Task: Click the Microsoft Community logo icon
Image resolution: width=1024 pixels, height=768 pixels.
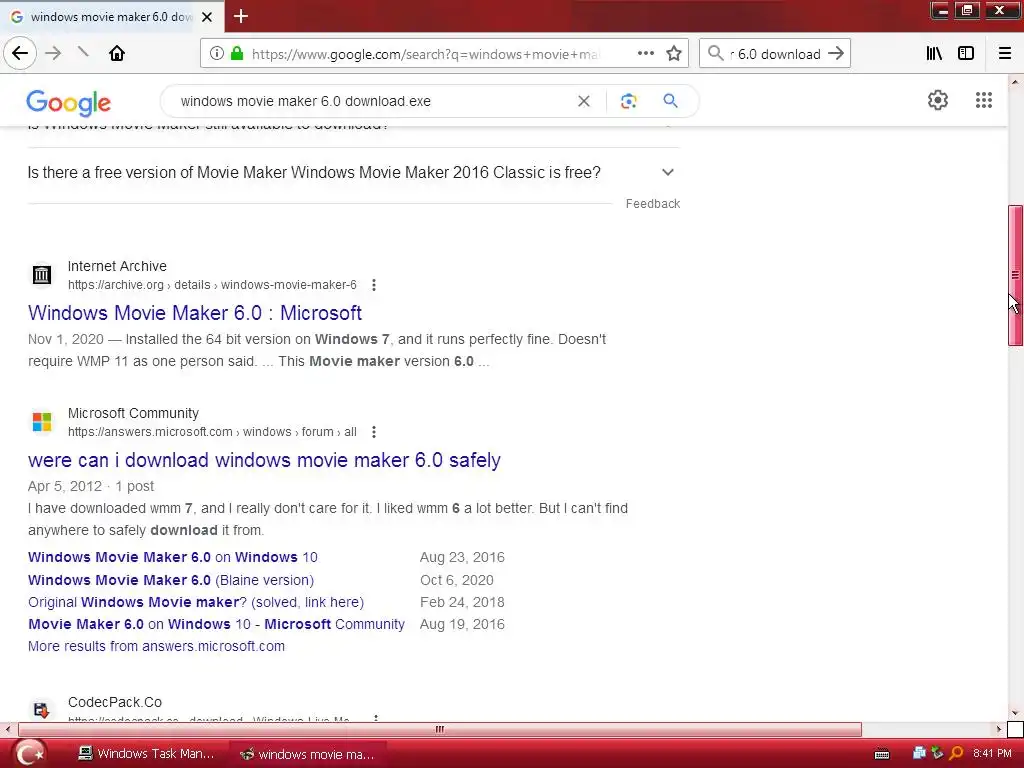Action: [42, 422]
